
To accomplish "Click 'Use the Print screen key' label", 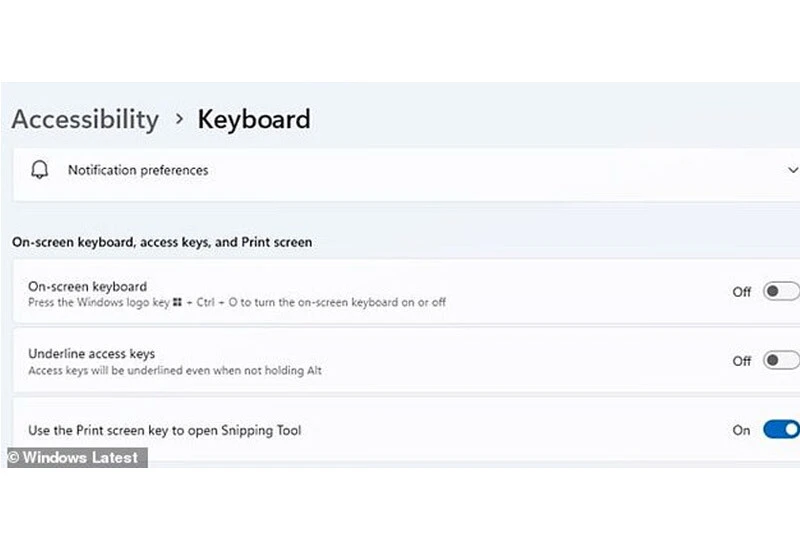I will pos(165,430).
